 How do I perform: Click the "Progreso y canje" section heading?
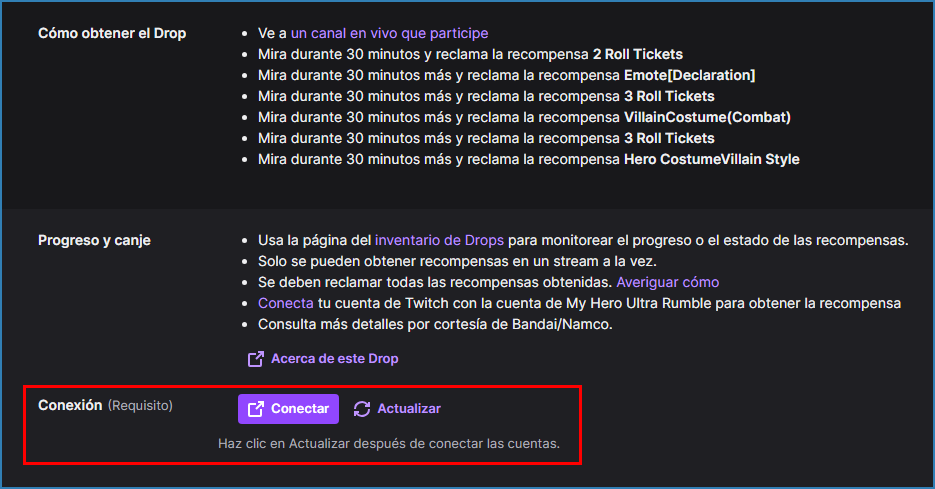[x=95, y=240]
